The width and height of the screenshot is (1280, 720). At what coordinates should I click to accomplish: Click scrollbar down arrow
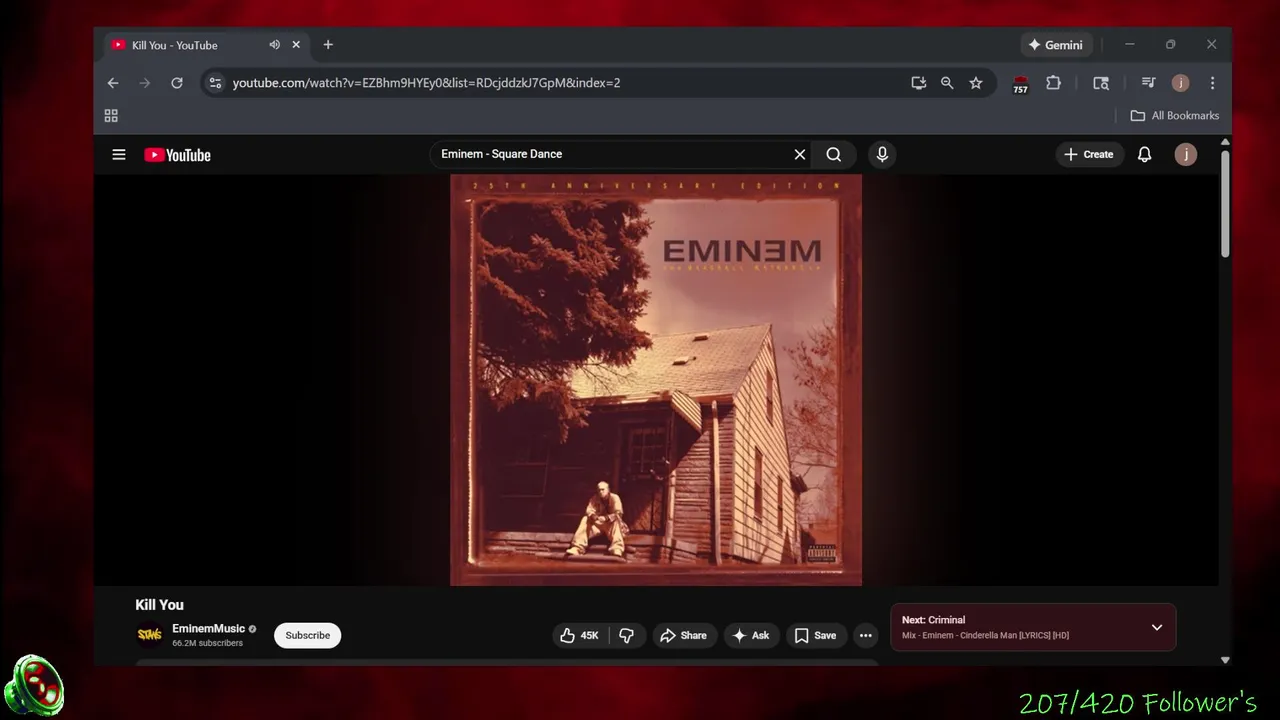coord(1225,660)
